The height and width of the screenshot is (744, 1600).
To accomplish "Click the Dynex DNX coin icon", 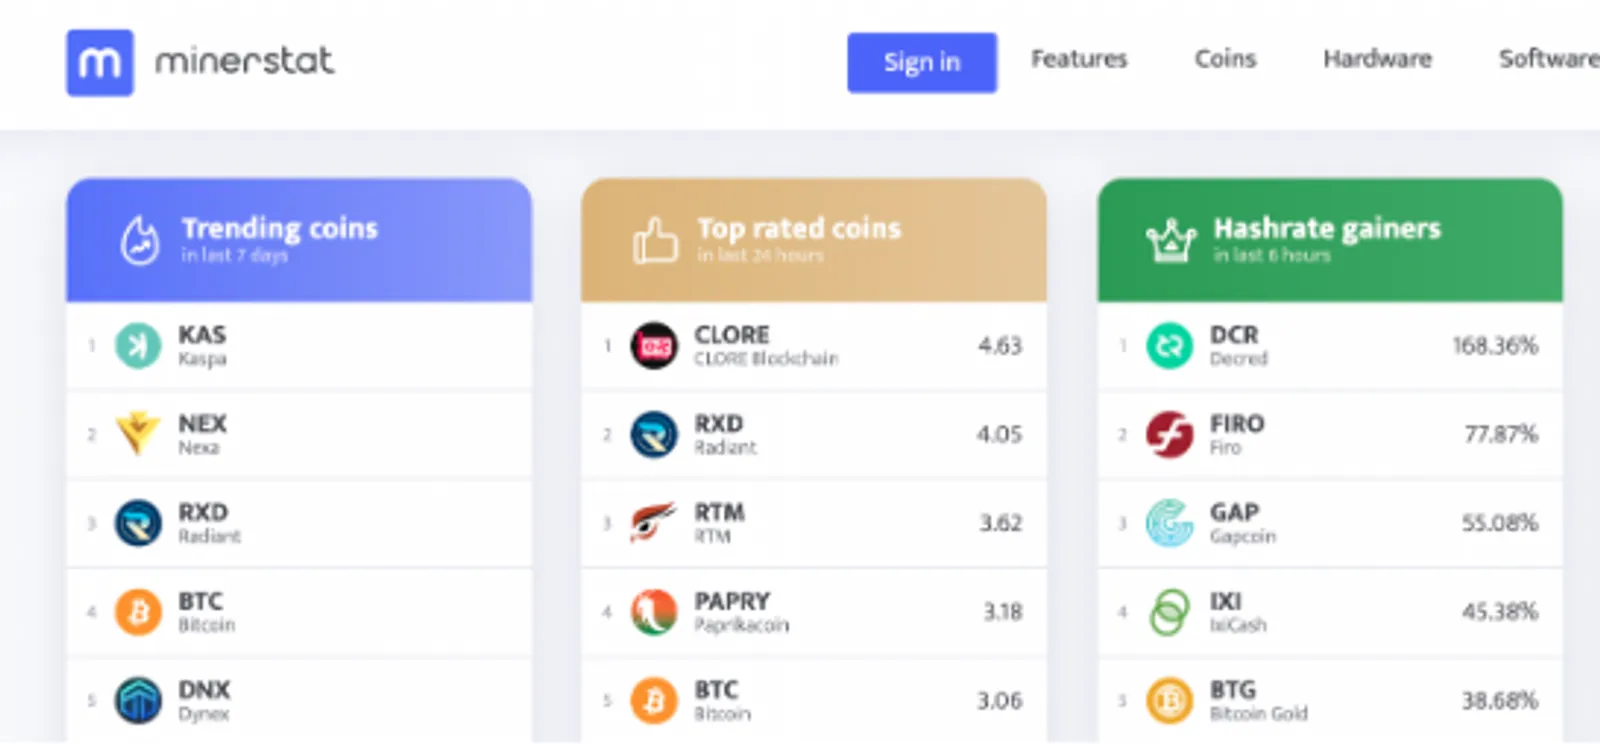I will (138, 700).
